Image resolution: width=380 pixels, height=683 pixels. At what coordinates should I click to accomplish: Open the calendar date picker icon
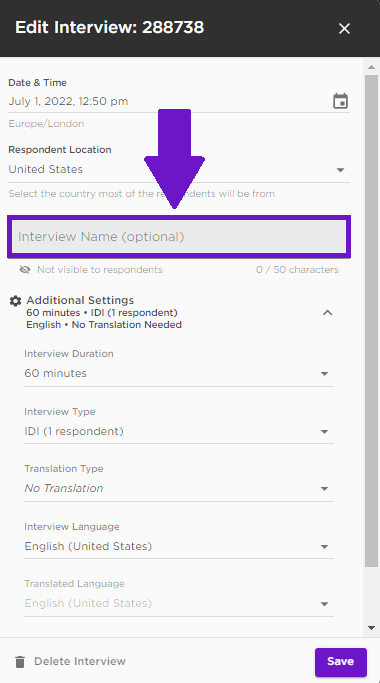tap(340, 101)
